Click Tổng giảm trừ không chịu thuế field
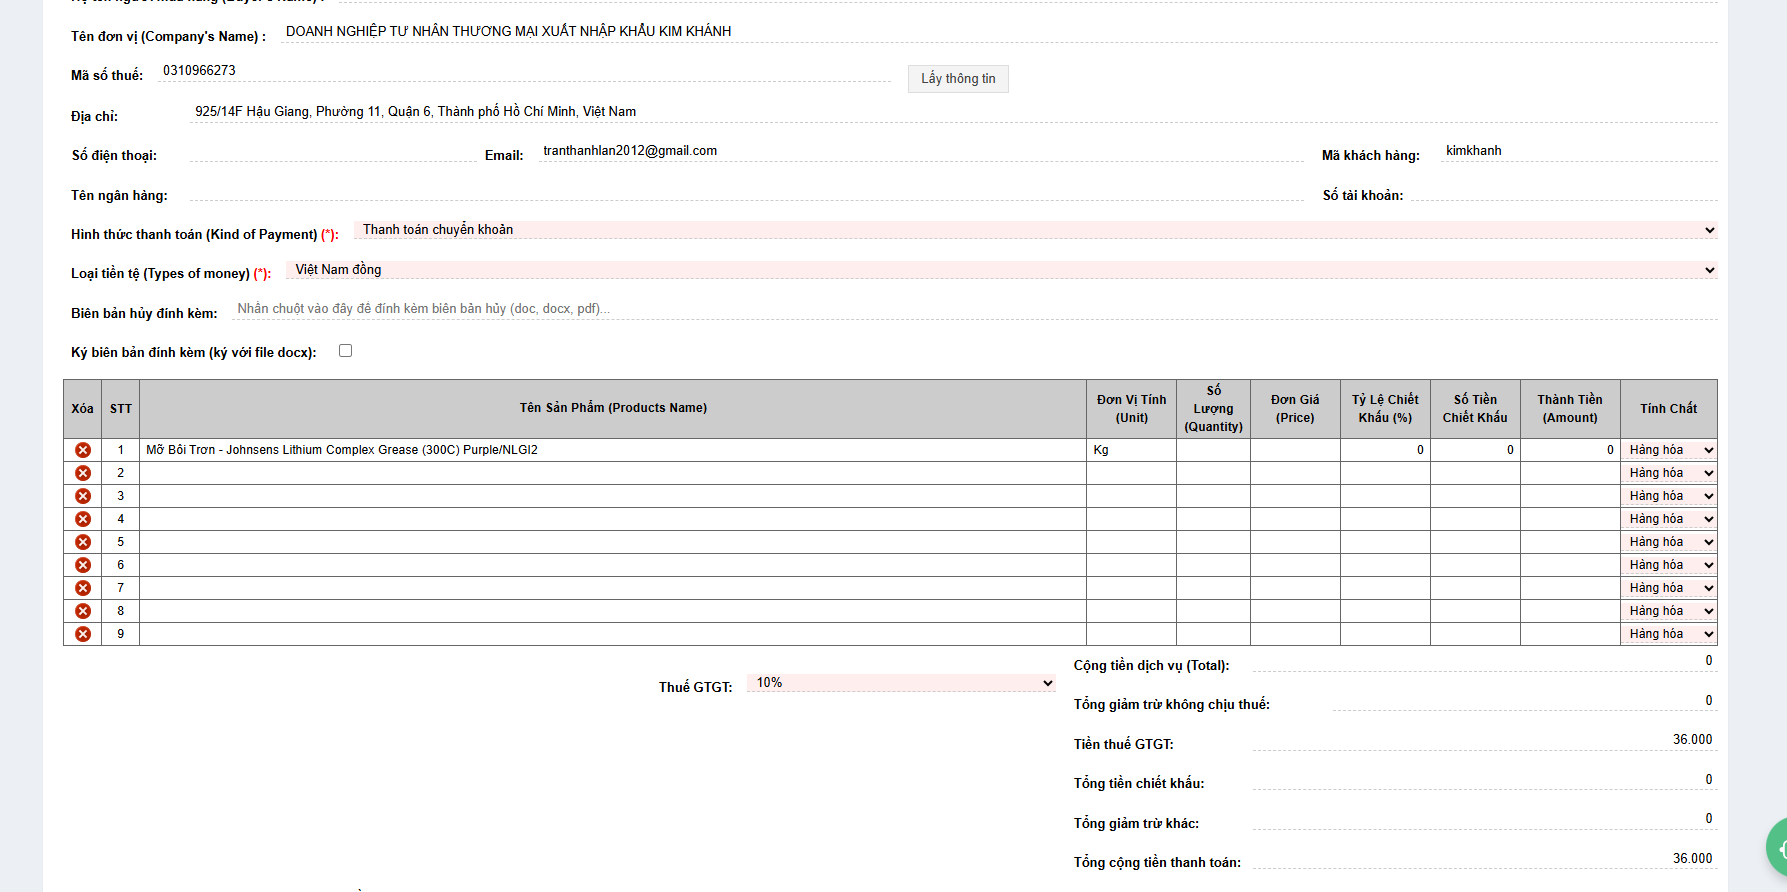This screenshot has width=1787, height=892. click(1525, 701)
